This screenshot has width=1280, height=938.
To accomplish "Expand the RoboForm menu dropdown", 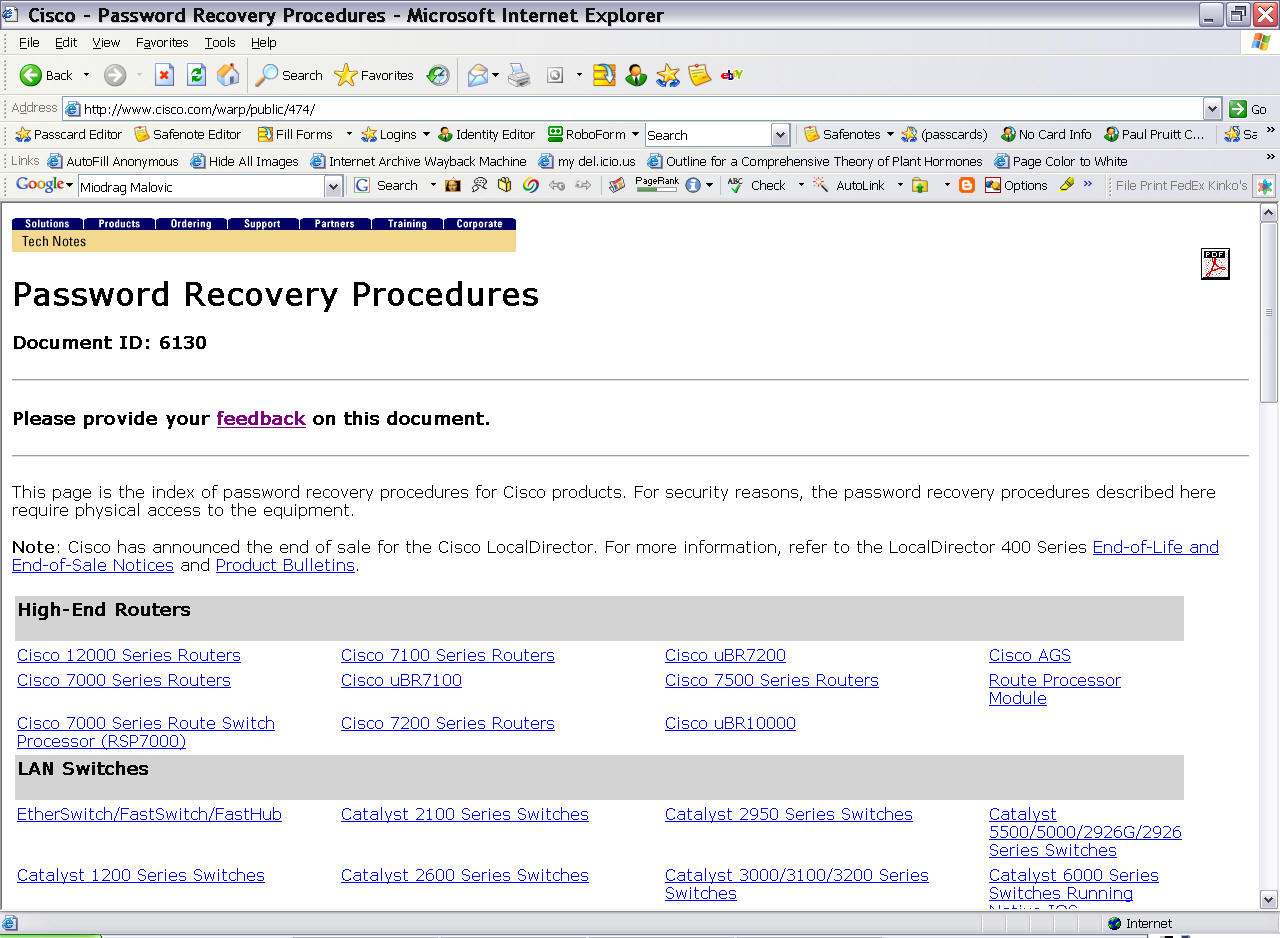I will (635, 134).
